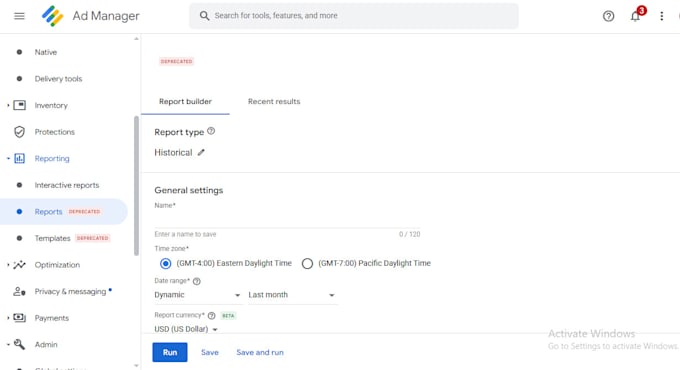Viewport: 680px width, 370px height.
Task: Select Pacific Daylight Time radio button
Action: click(307, 263)
